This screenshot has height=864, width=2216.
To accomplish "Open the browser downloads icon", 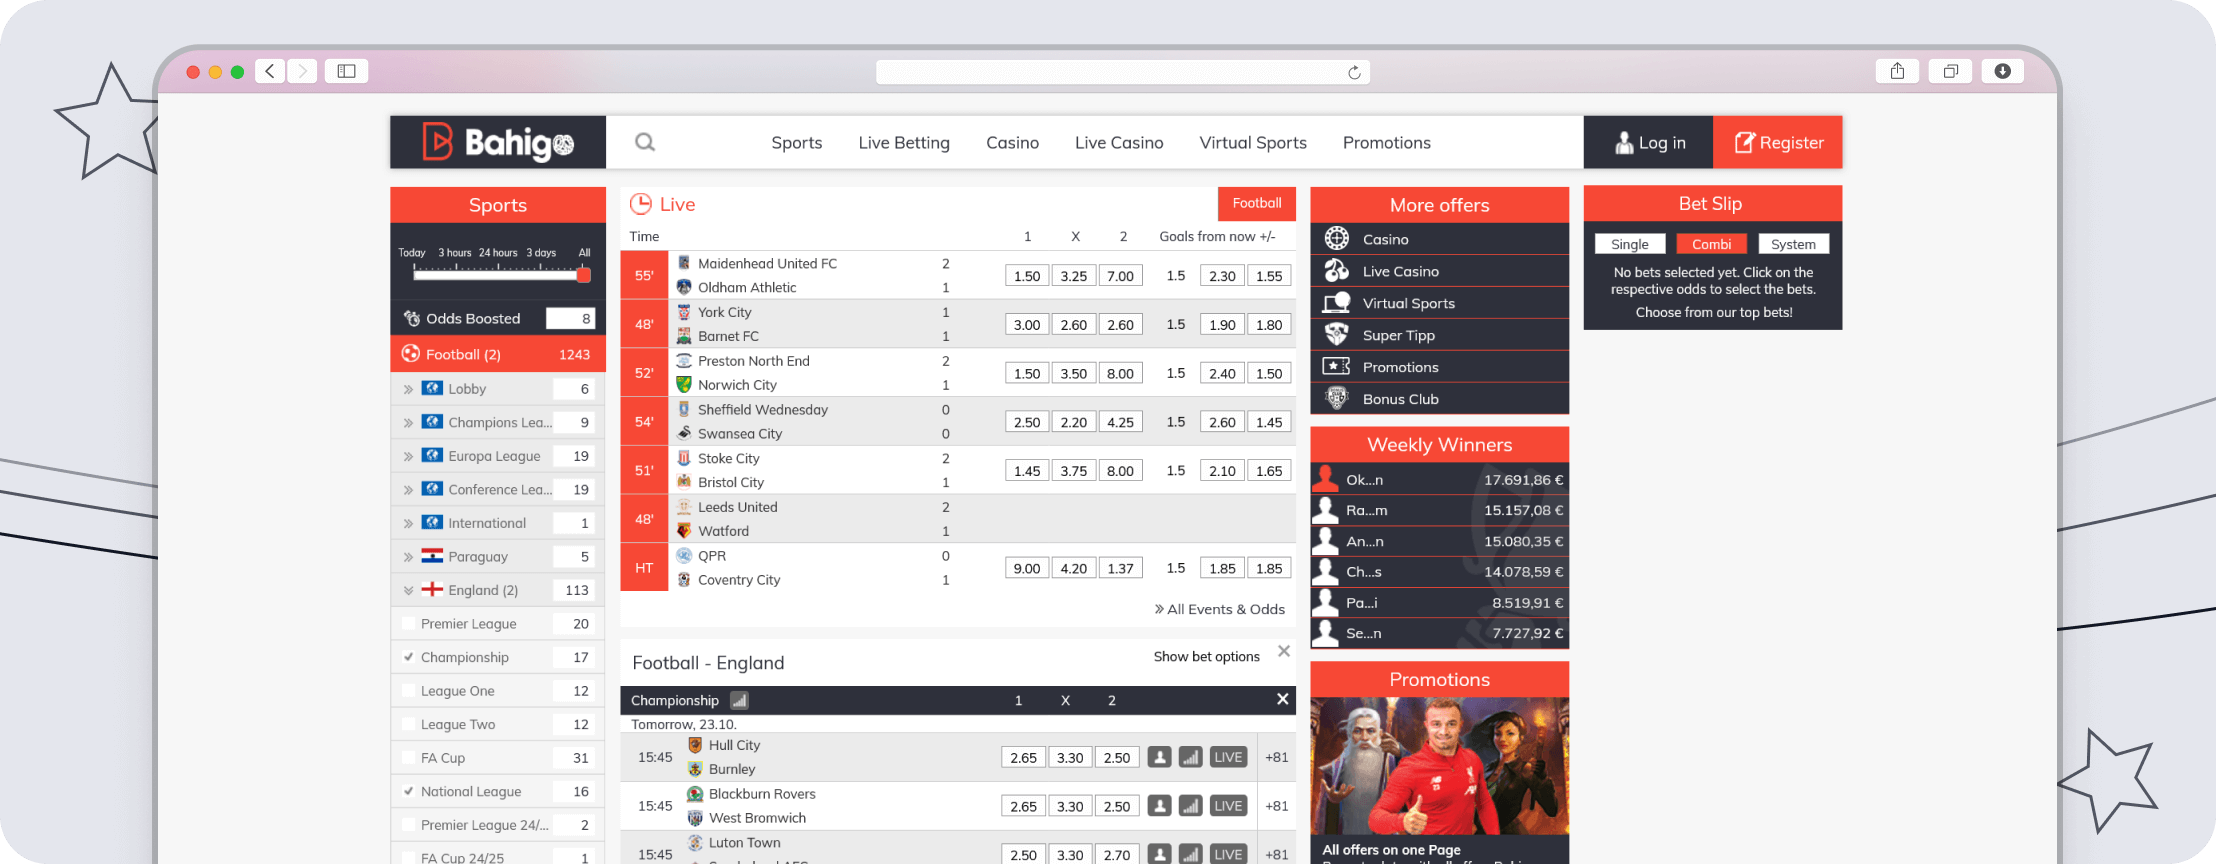I will 2003,71.
